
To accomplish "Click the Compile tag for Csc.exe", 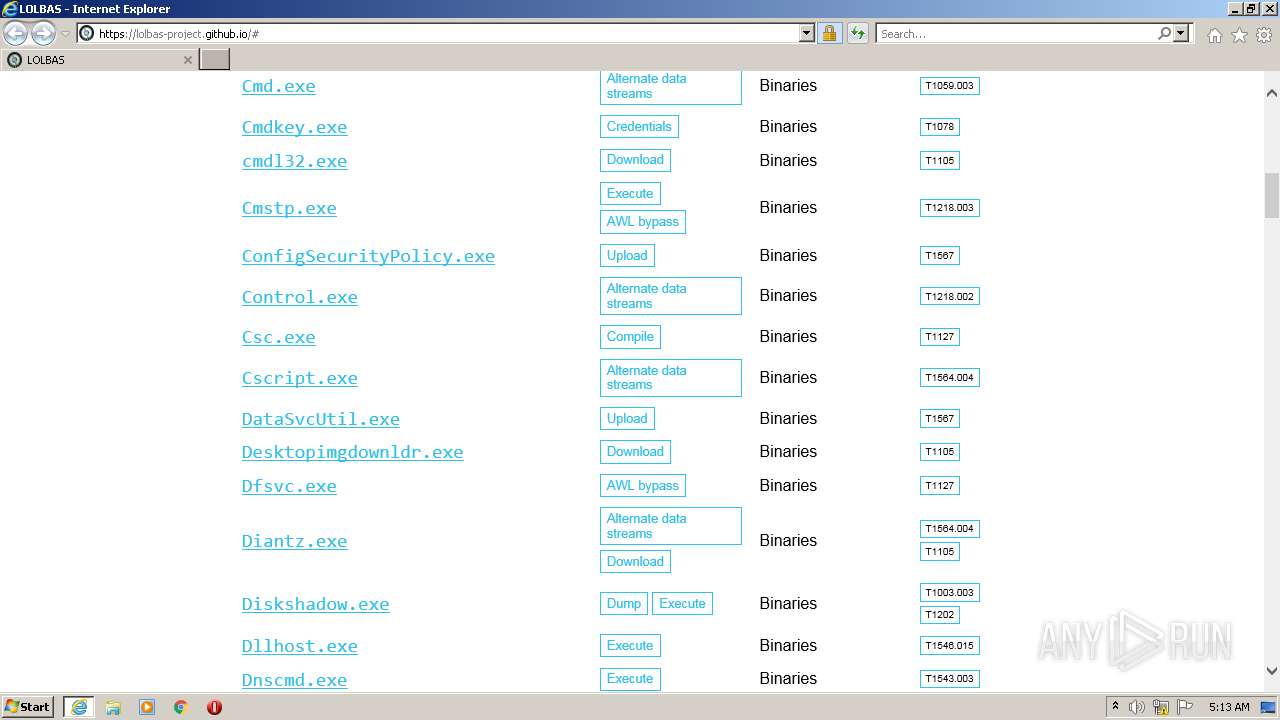I will 630,337.
